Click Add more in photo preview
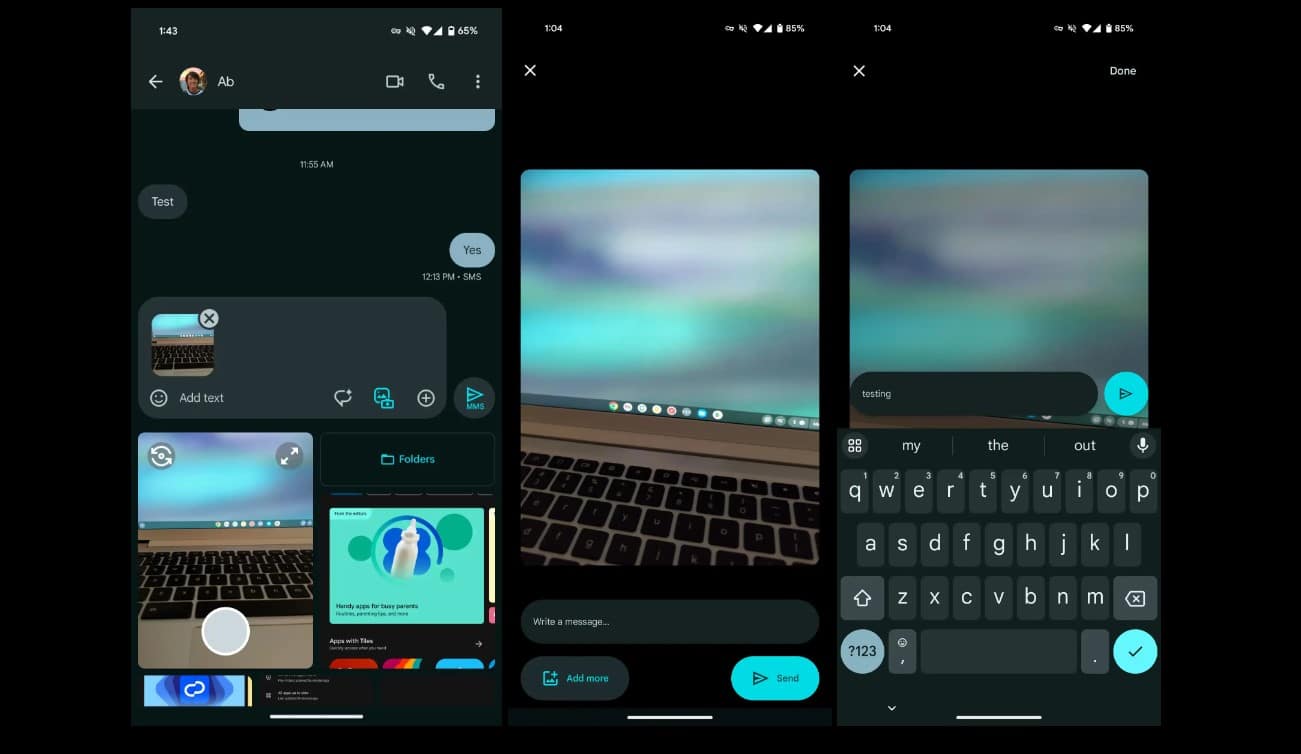The height and width of the screenshot is (754, 1301). [x=575, y=678]
